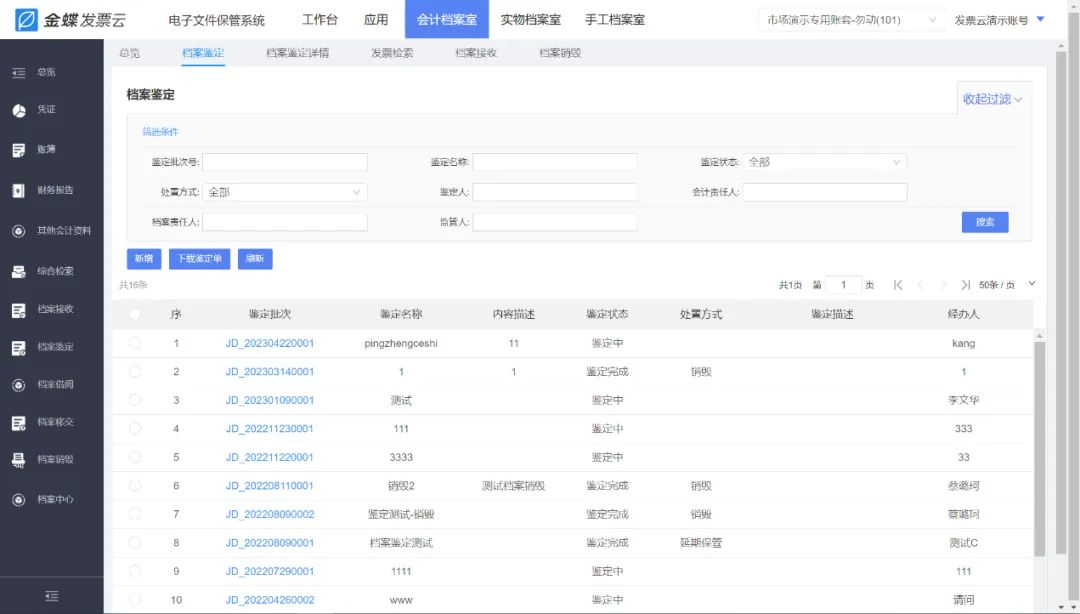Click the 金蝶发票云 logo icon
This screenshot has width=1080, height=614.
click(26, 20)
